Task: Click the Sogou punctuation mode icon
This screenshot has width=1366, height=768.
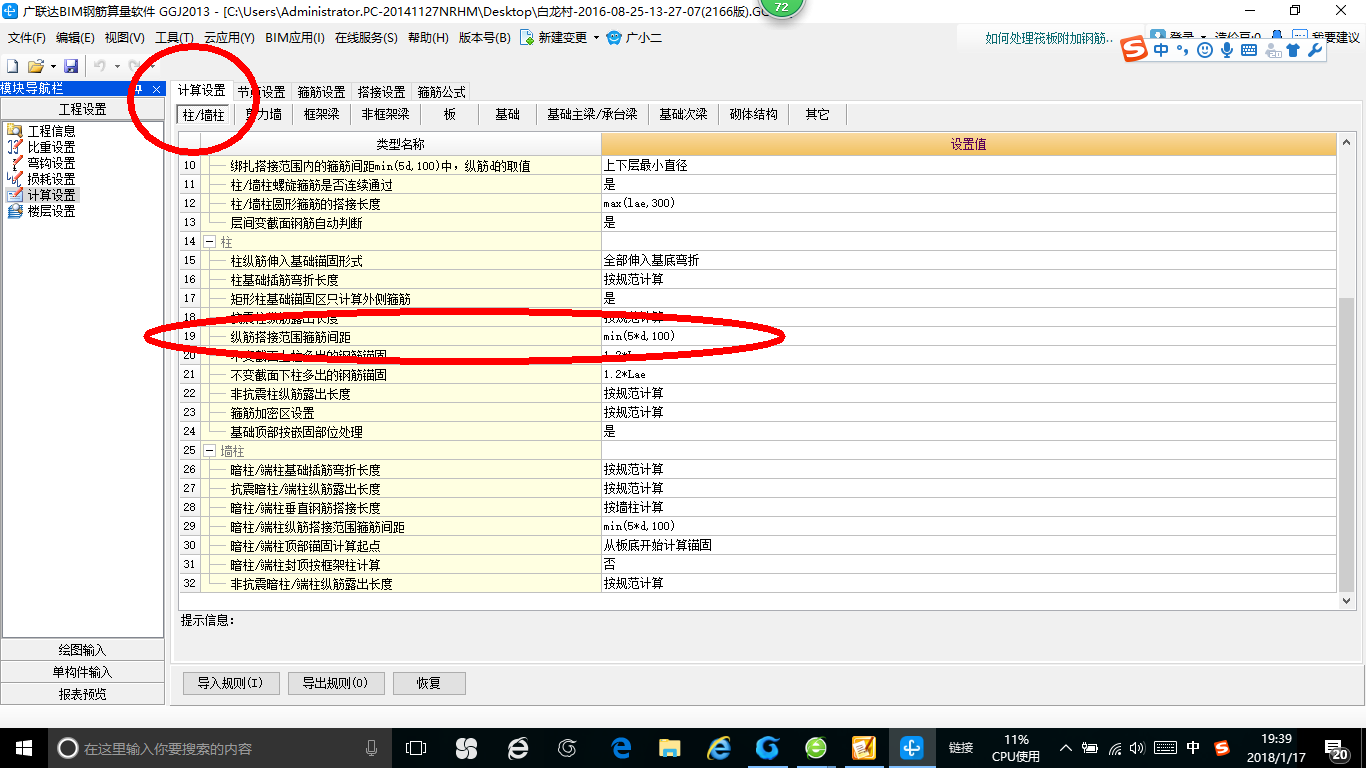Action: coord(1182,50)
